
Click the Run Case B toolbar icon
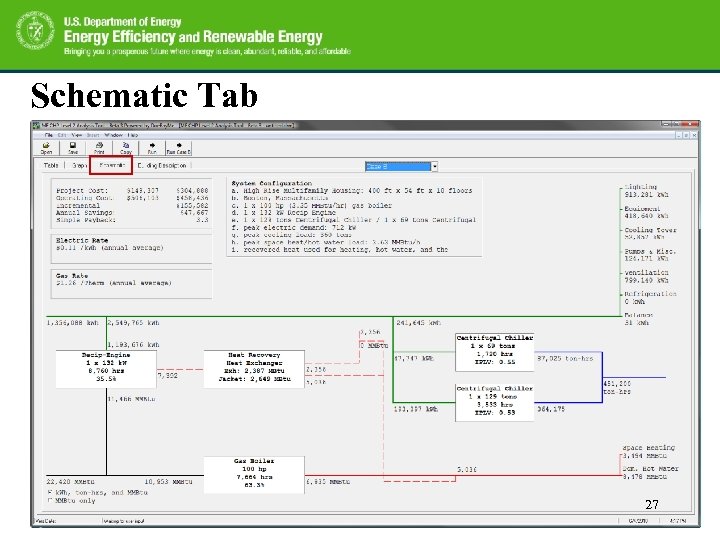click(x=179, y=148)
